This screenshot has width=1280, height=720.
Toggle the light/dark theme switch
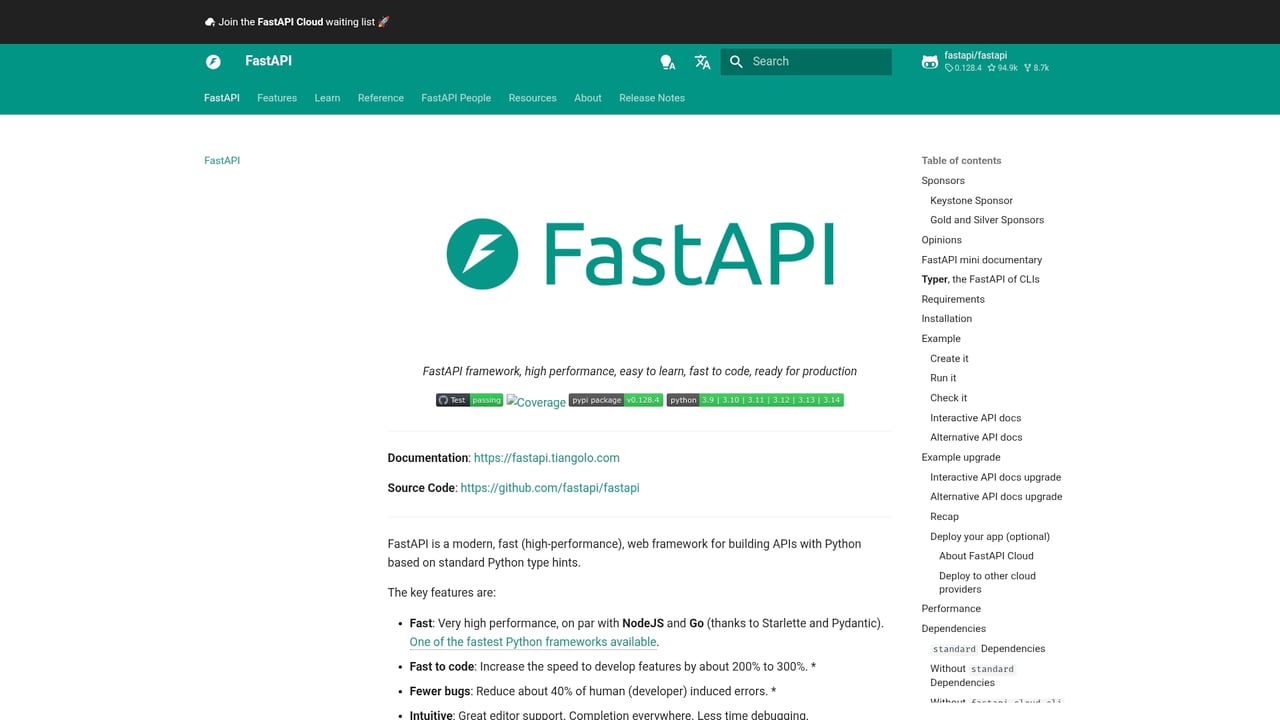click(667, 61)
